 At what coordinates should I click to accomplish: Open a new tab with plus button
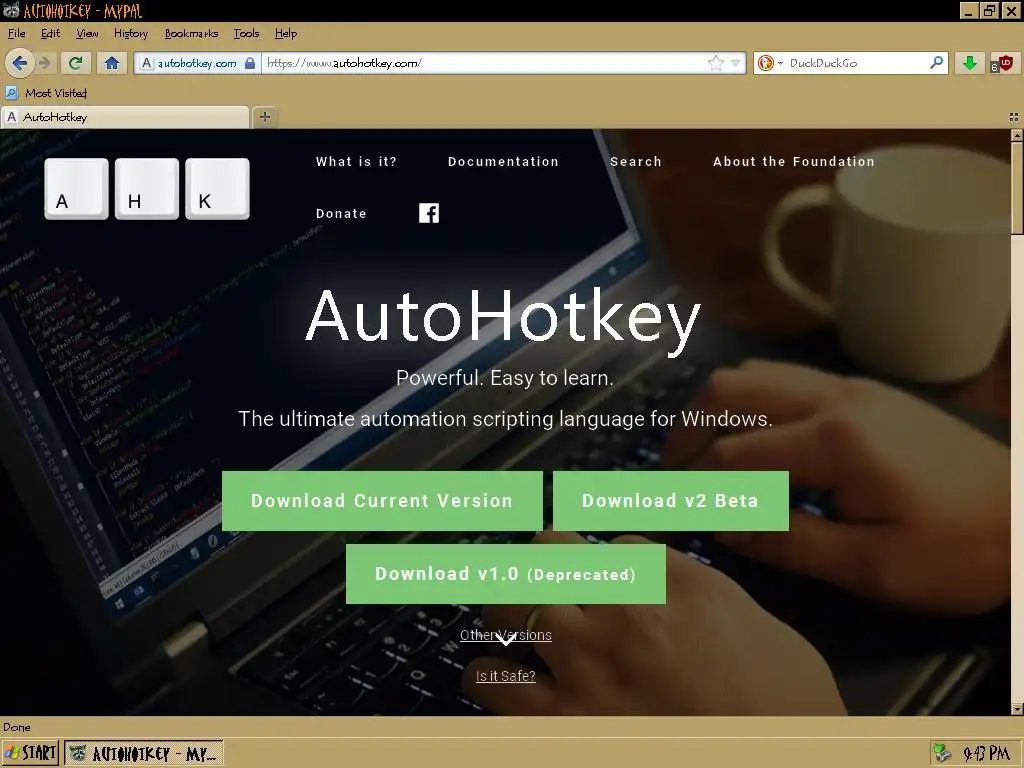264,117
